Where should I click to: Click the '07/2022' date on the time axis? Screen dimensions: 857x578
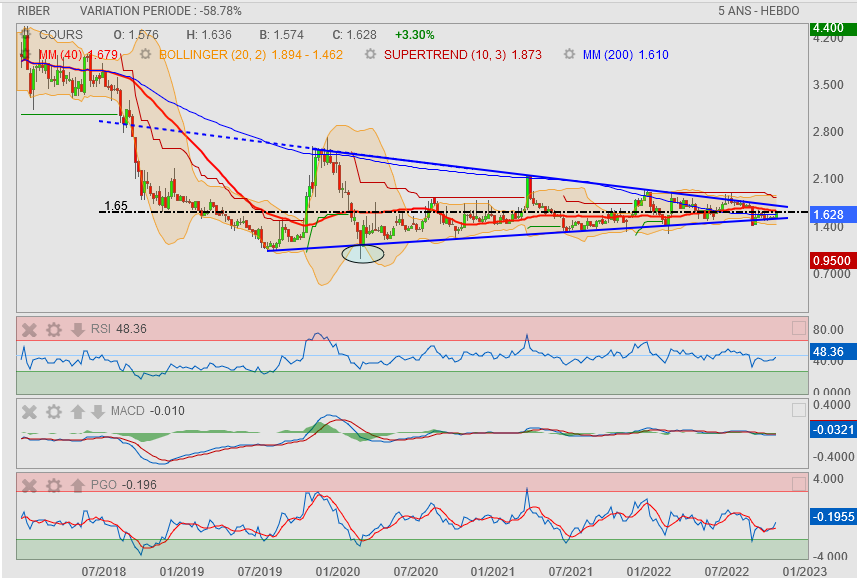click(x=726, y=571)
